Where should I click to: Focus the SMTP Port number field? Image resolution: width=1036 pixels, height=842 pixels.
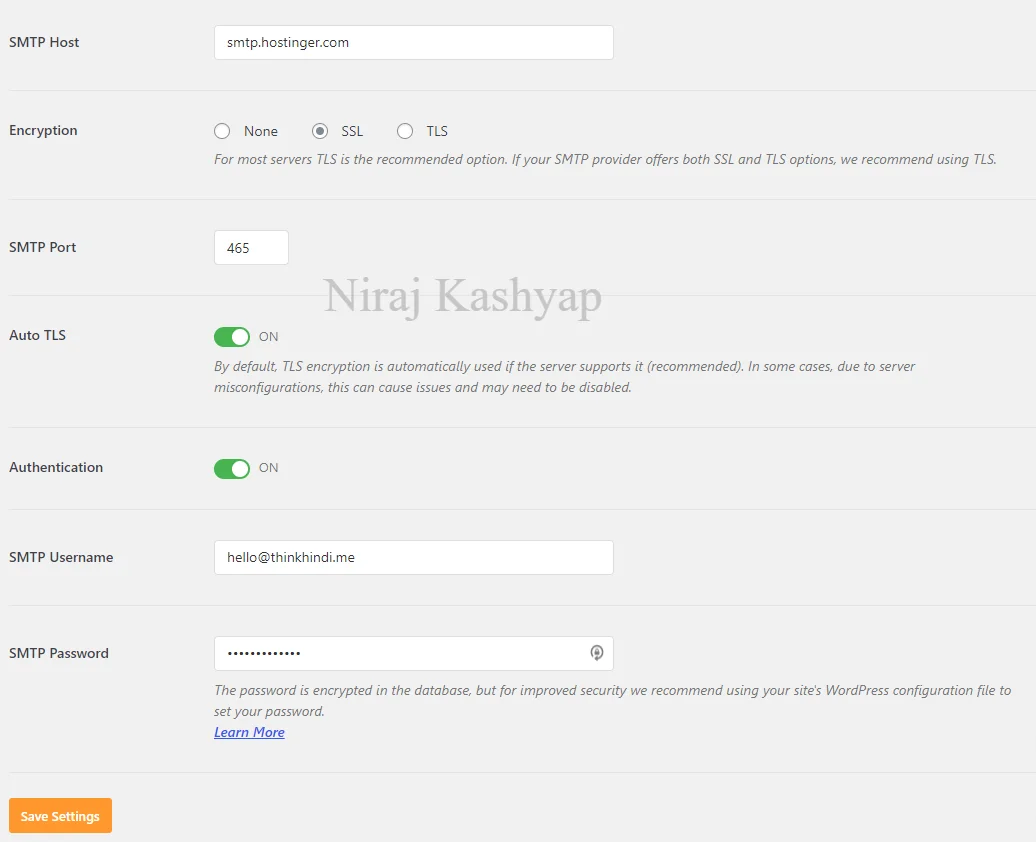click(x=251, y=248)
